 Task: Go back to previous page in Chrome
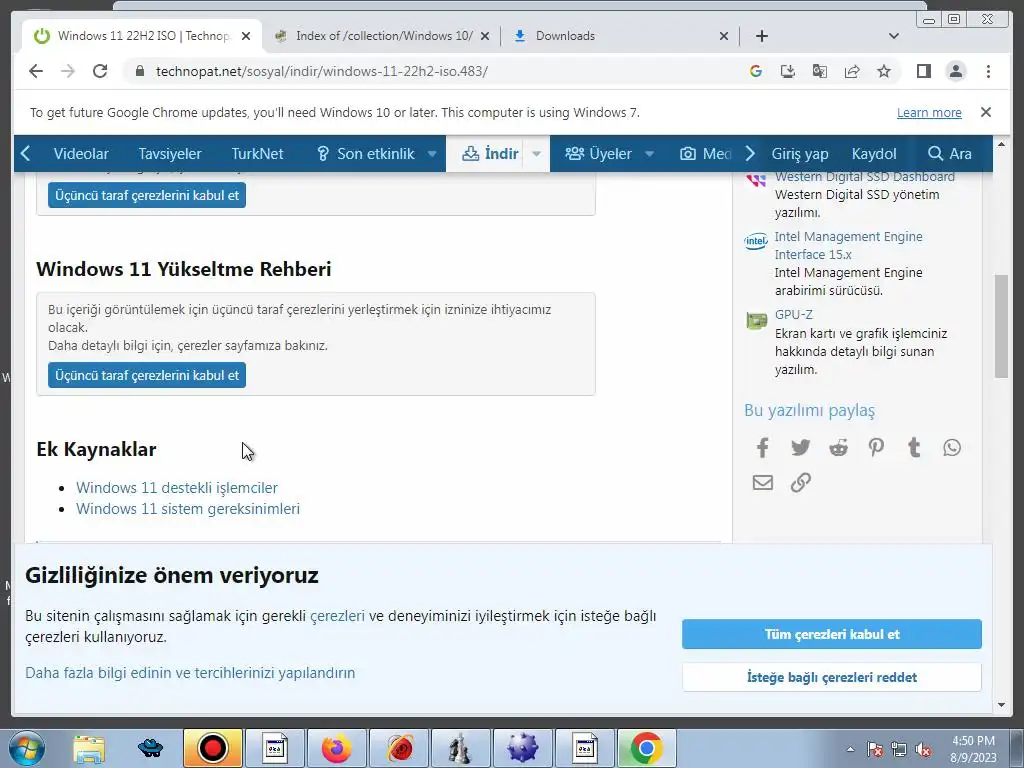point(36,71)
